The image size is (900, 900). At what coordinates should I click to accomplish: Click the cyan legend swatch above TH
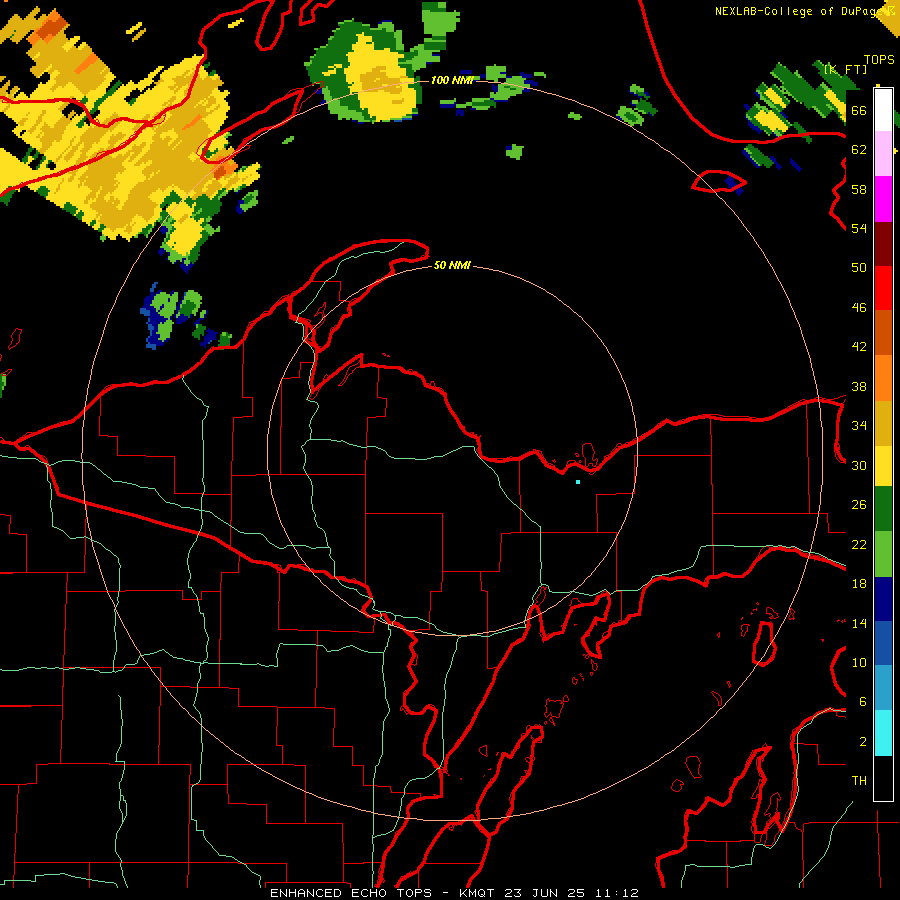tap(883, 733)
